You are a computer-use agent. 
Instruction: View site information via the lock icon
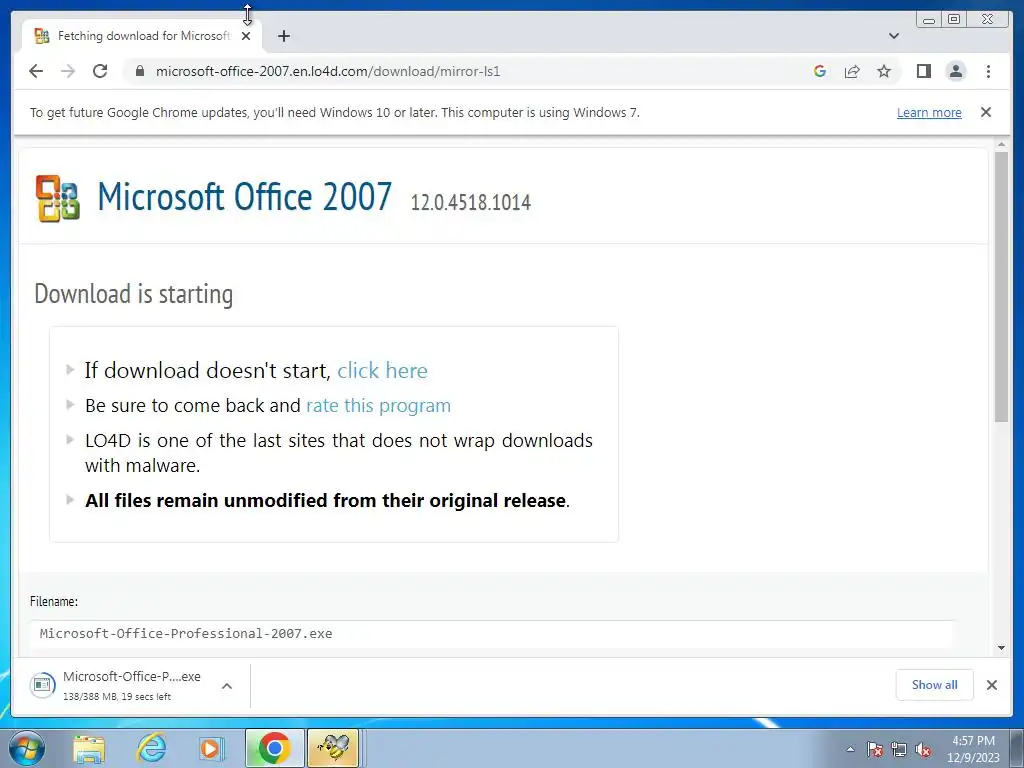coord(139,71)
